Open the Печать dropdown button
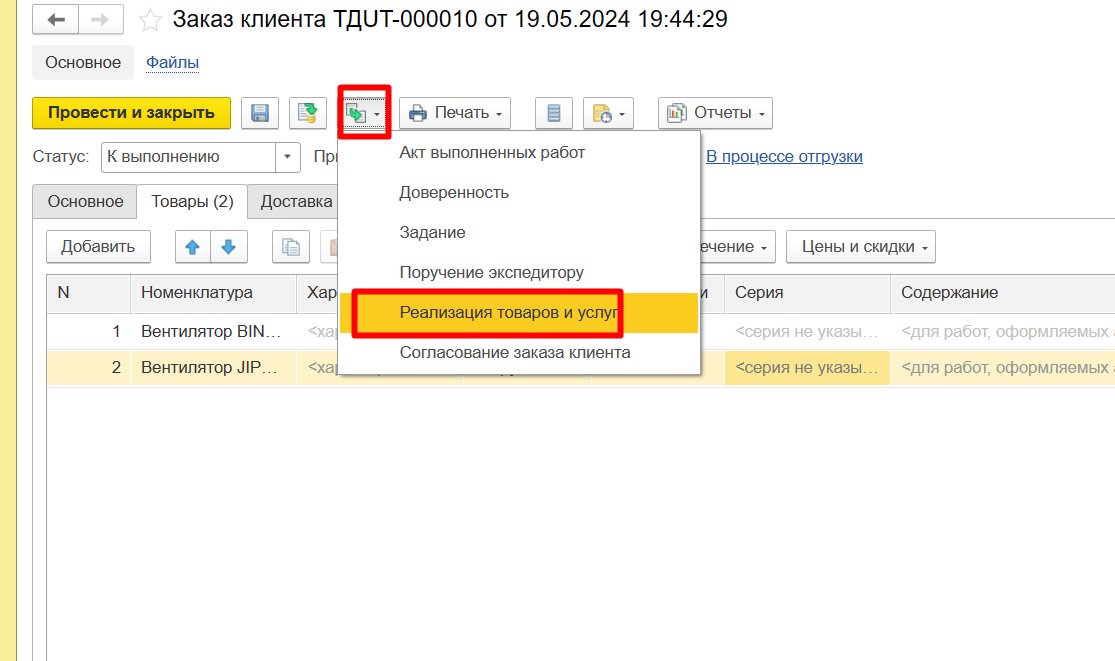 [455, 113]
